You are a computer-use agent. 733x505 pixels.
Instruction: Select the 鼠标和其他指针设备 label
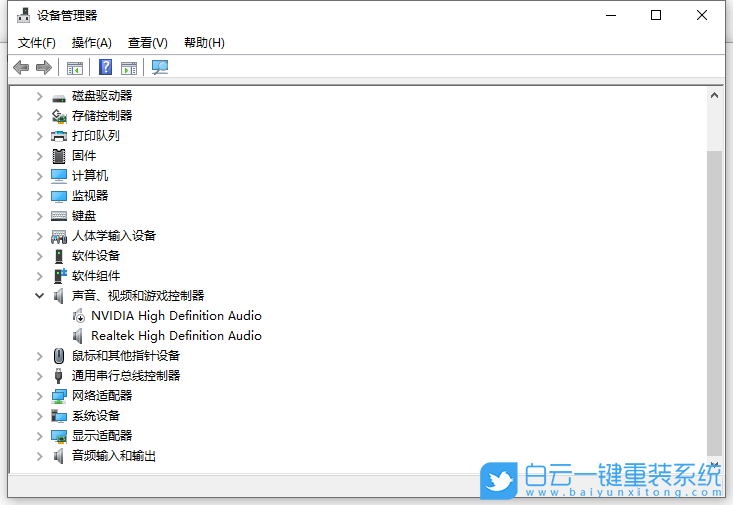tap(126, 356)
